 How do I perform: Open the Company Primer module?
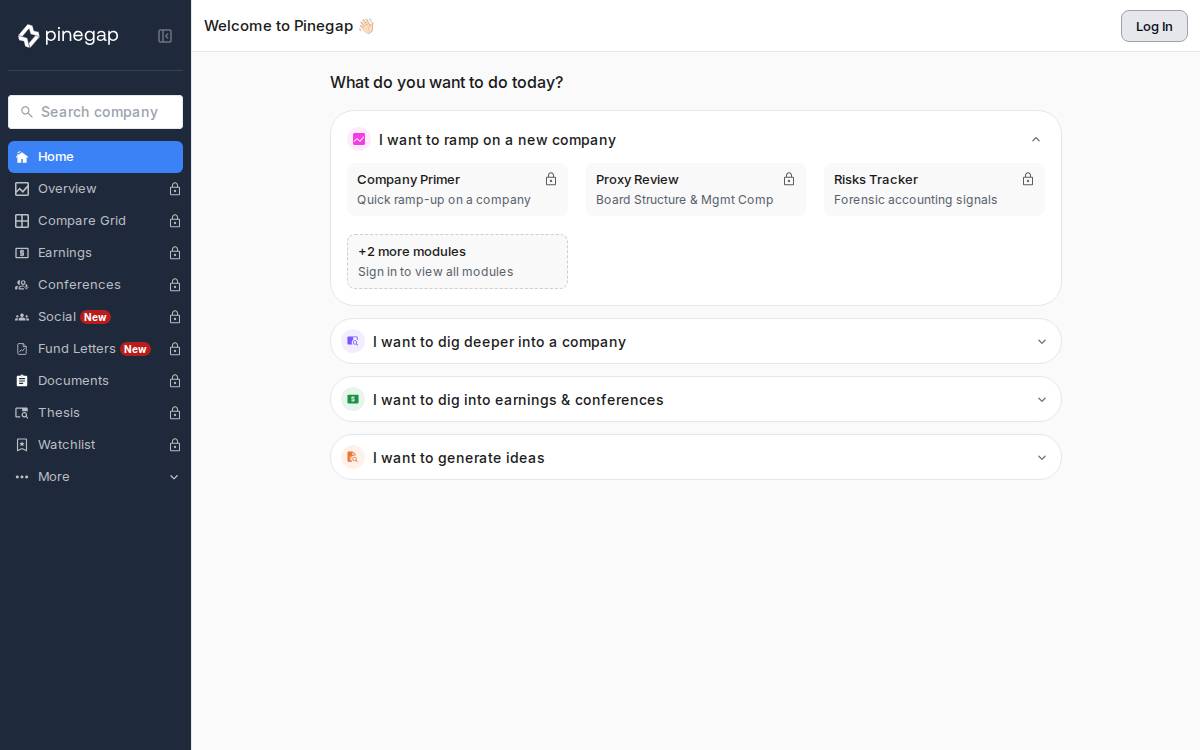457,189
